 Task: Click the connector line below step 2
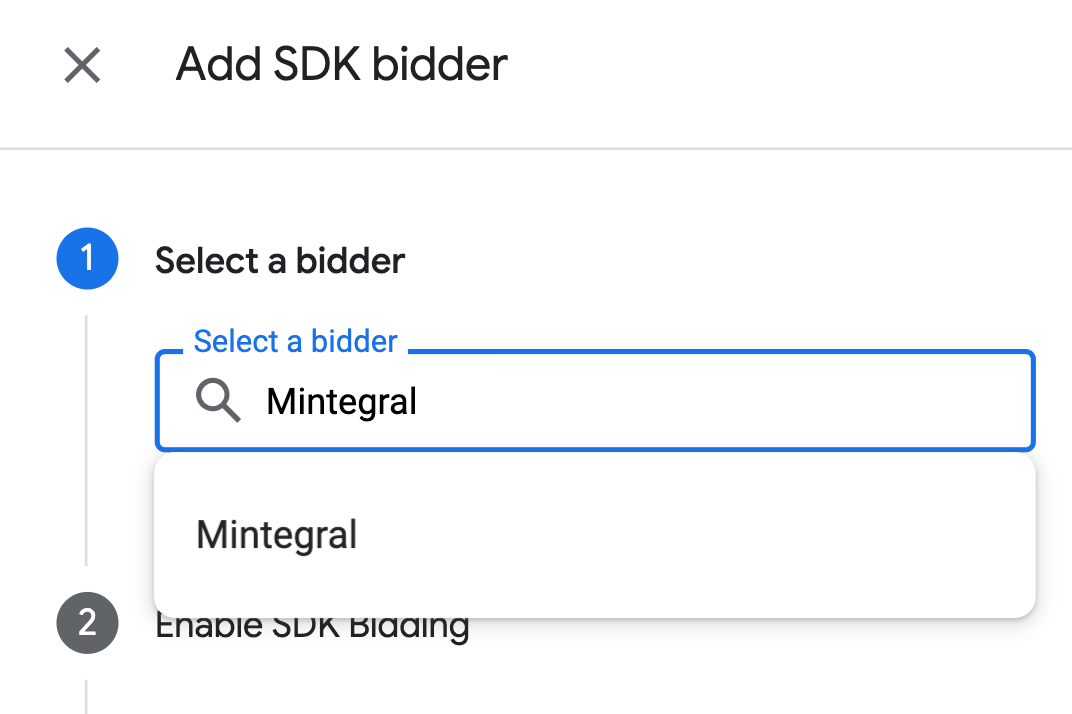pos(87,696)
